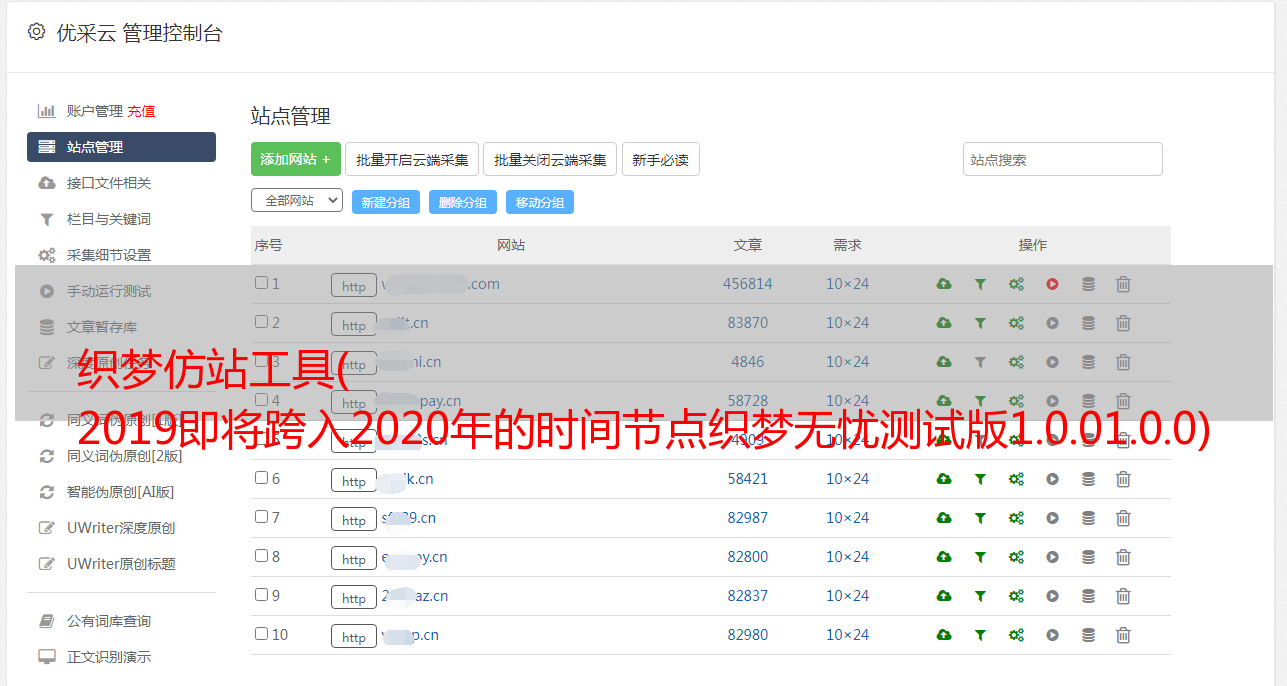
Task: Check the box for site number 8
Action: pos(261,556)
